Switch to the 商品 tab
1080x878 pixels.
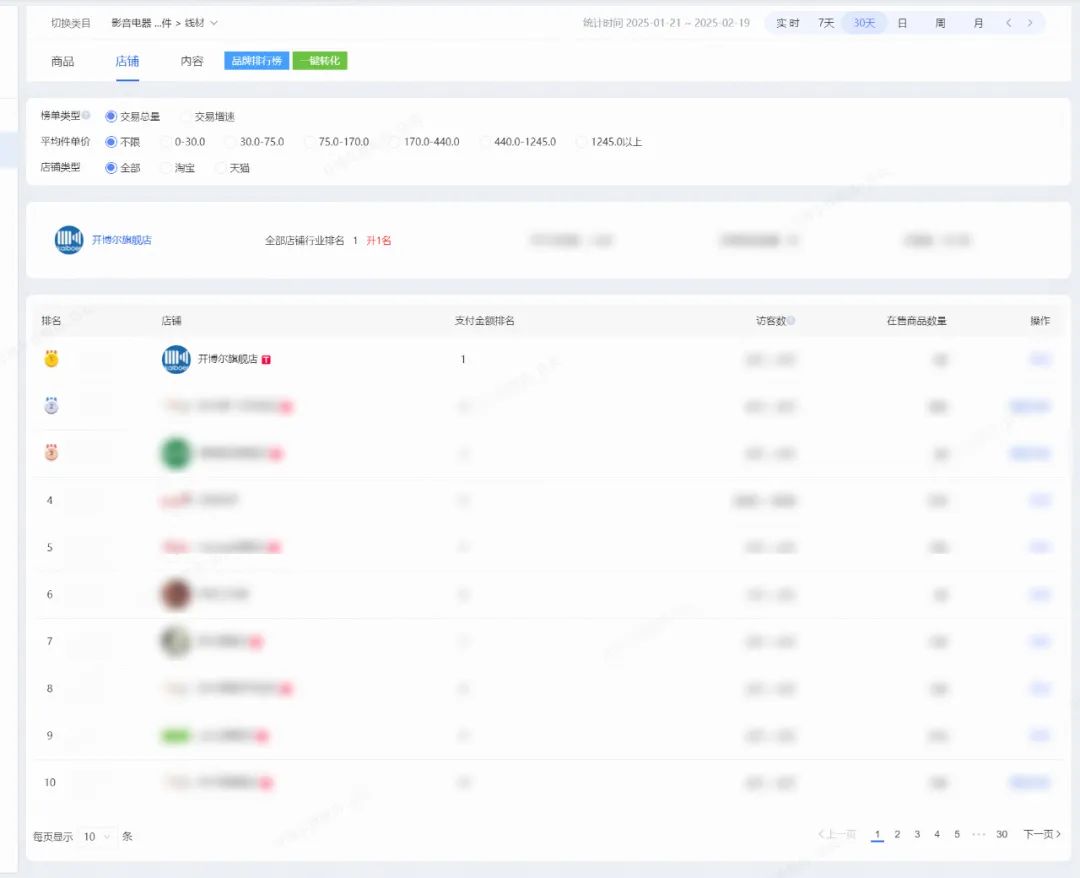point(62,61)
